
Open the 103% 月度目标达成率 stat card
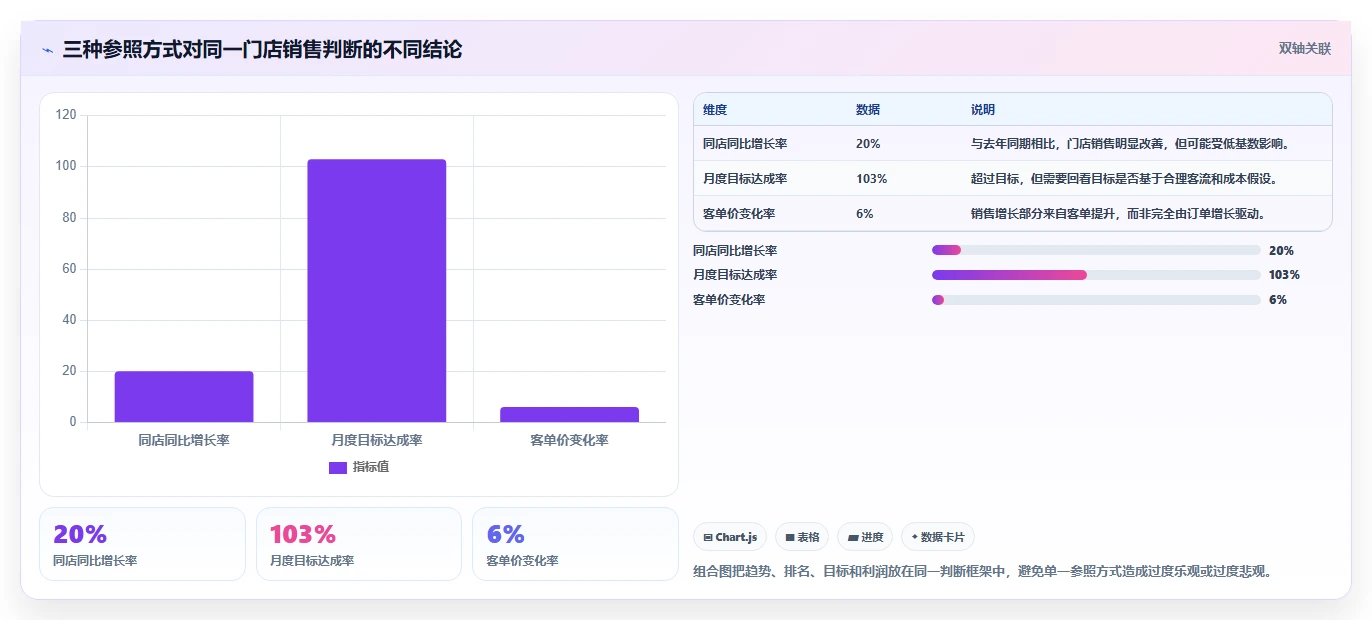tap(359, 544)
